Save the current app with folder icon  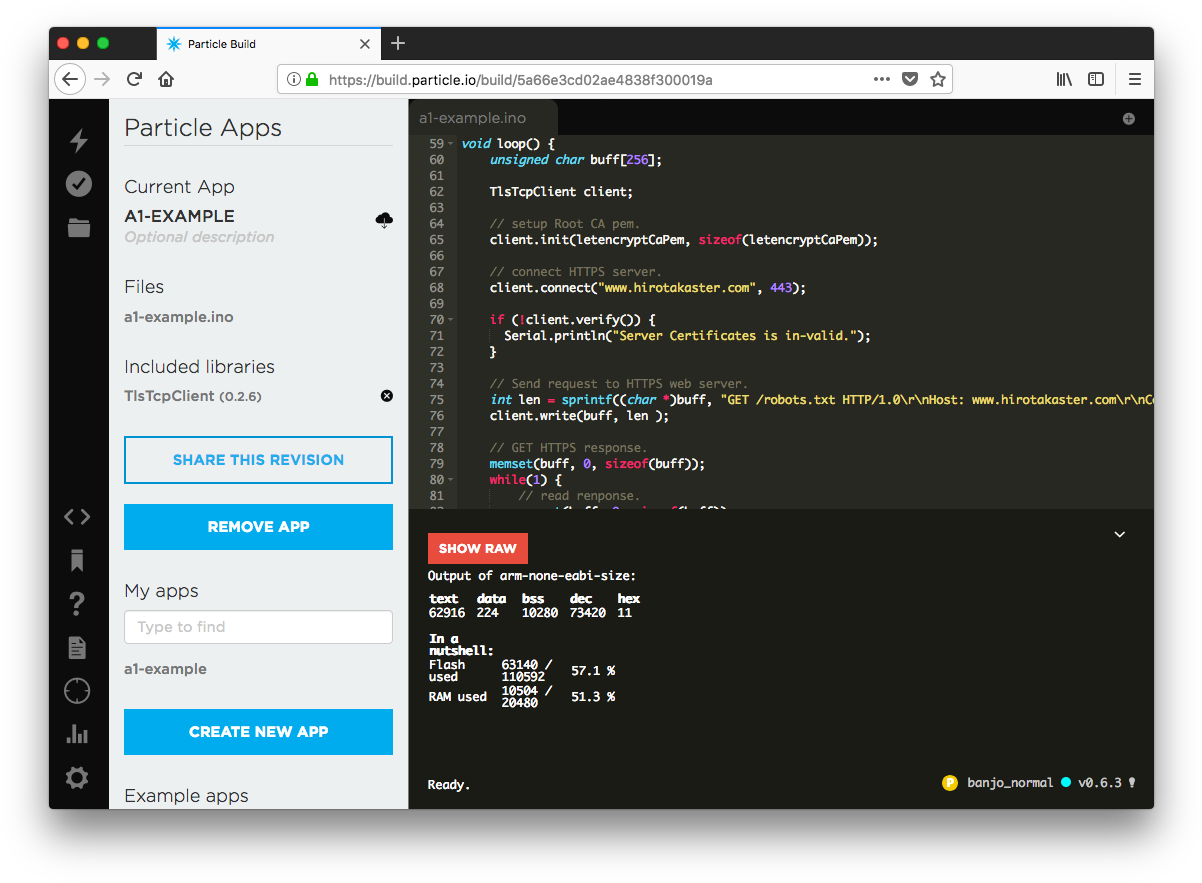point(78,227)
